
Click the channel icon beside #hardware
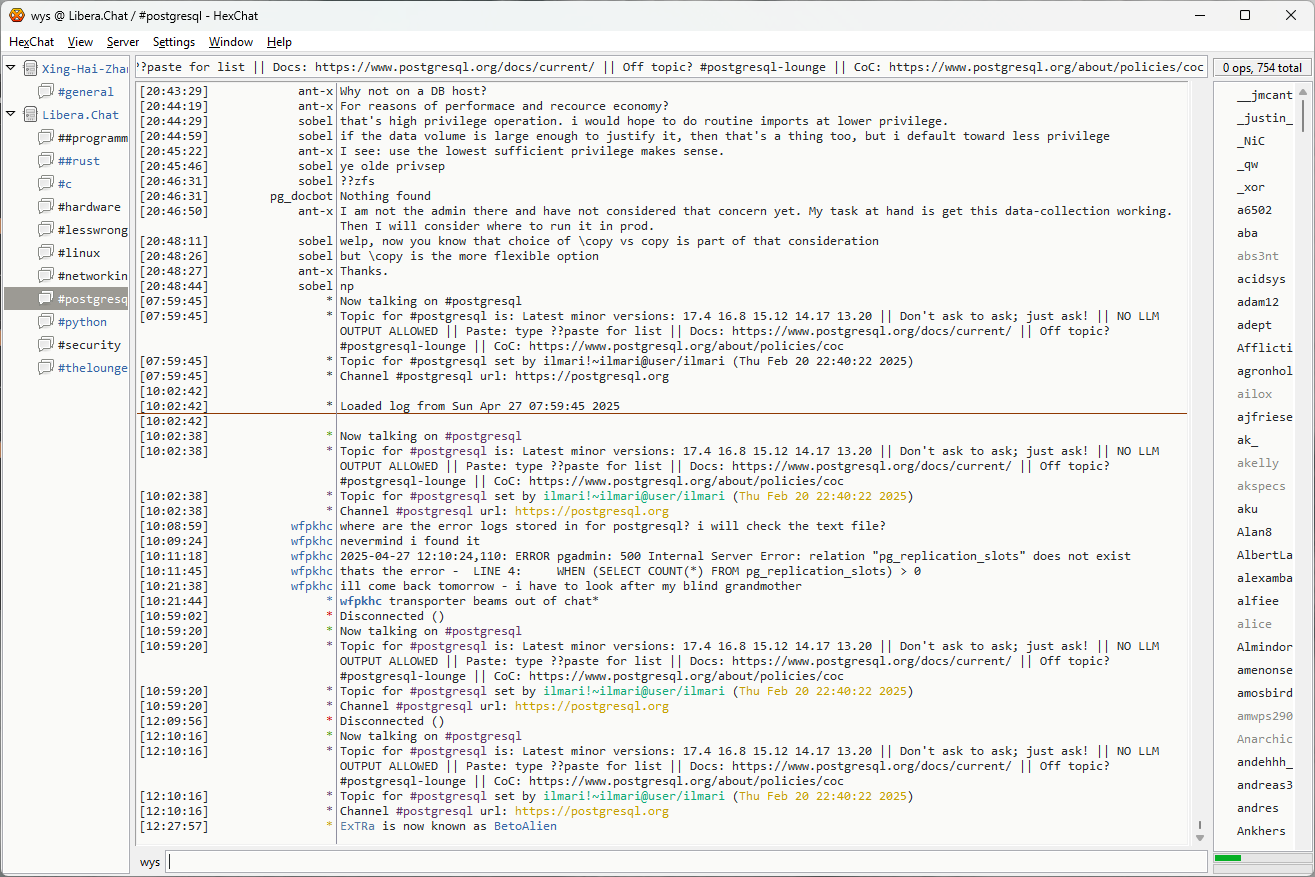[45, 207]
